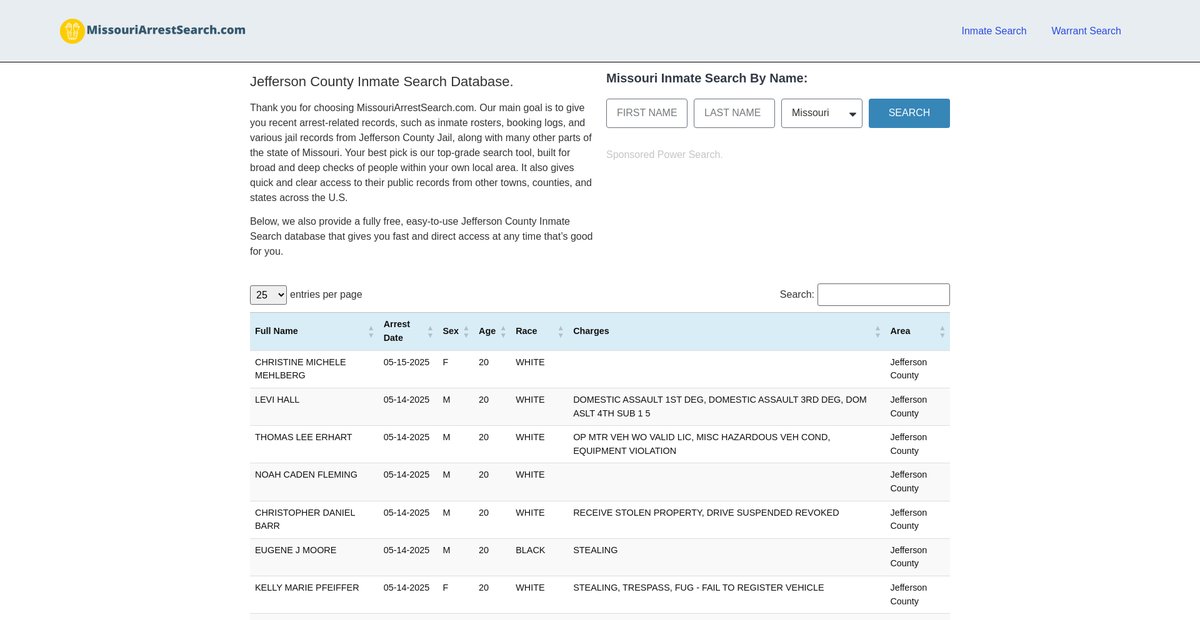Click the EUGENE J MOORE row
This screenshot has width=1200, height=620.
[x=295, y=550]
